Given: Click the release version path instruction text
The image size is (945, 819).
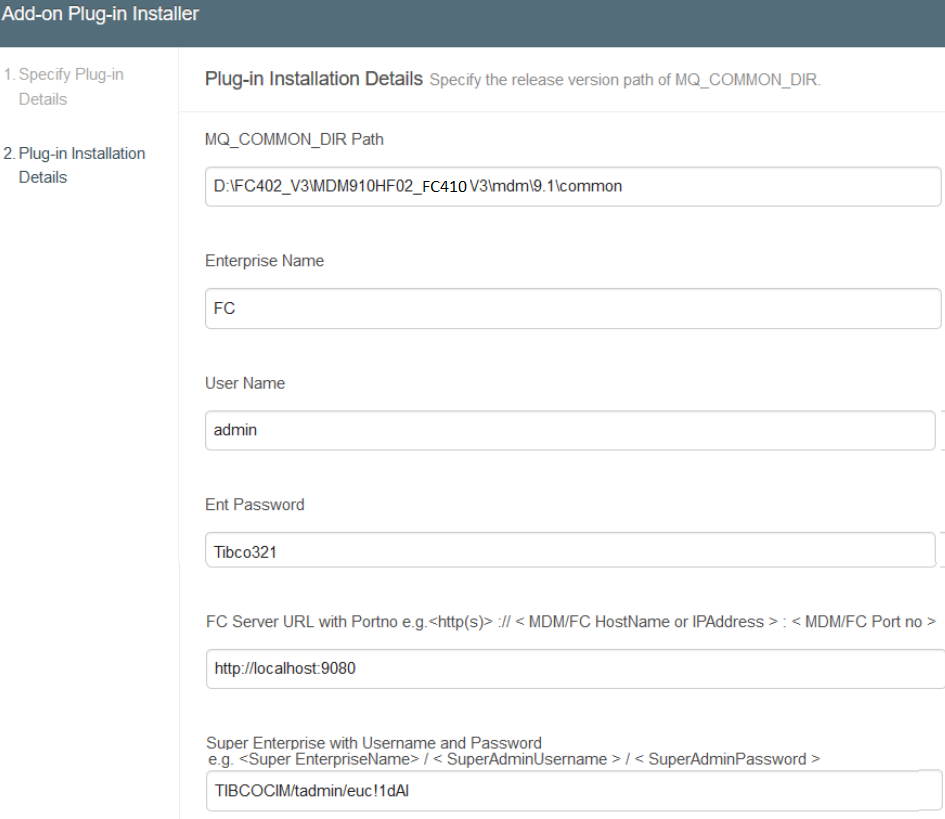Looking at the screenshot, I should click(625, 80).
